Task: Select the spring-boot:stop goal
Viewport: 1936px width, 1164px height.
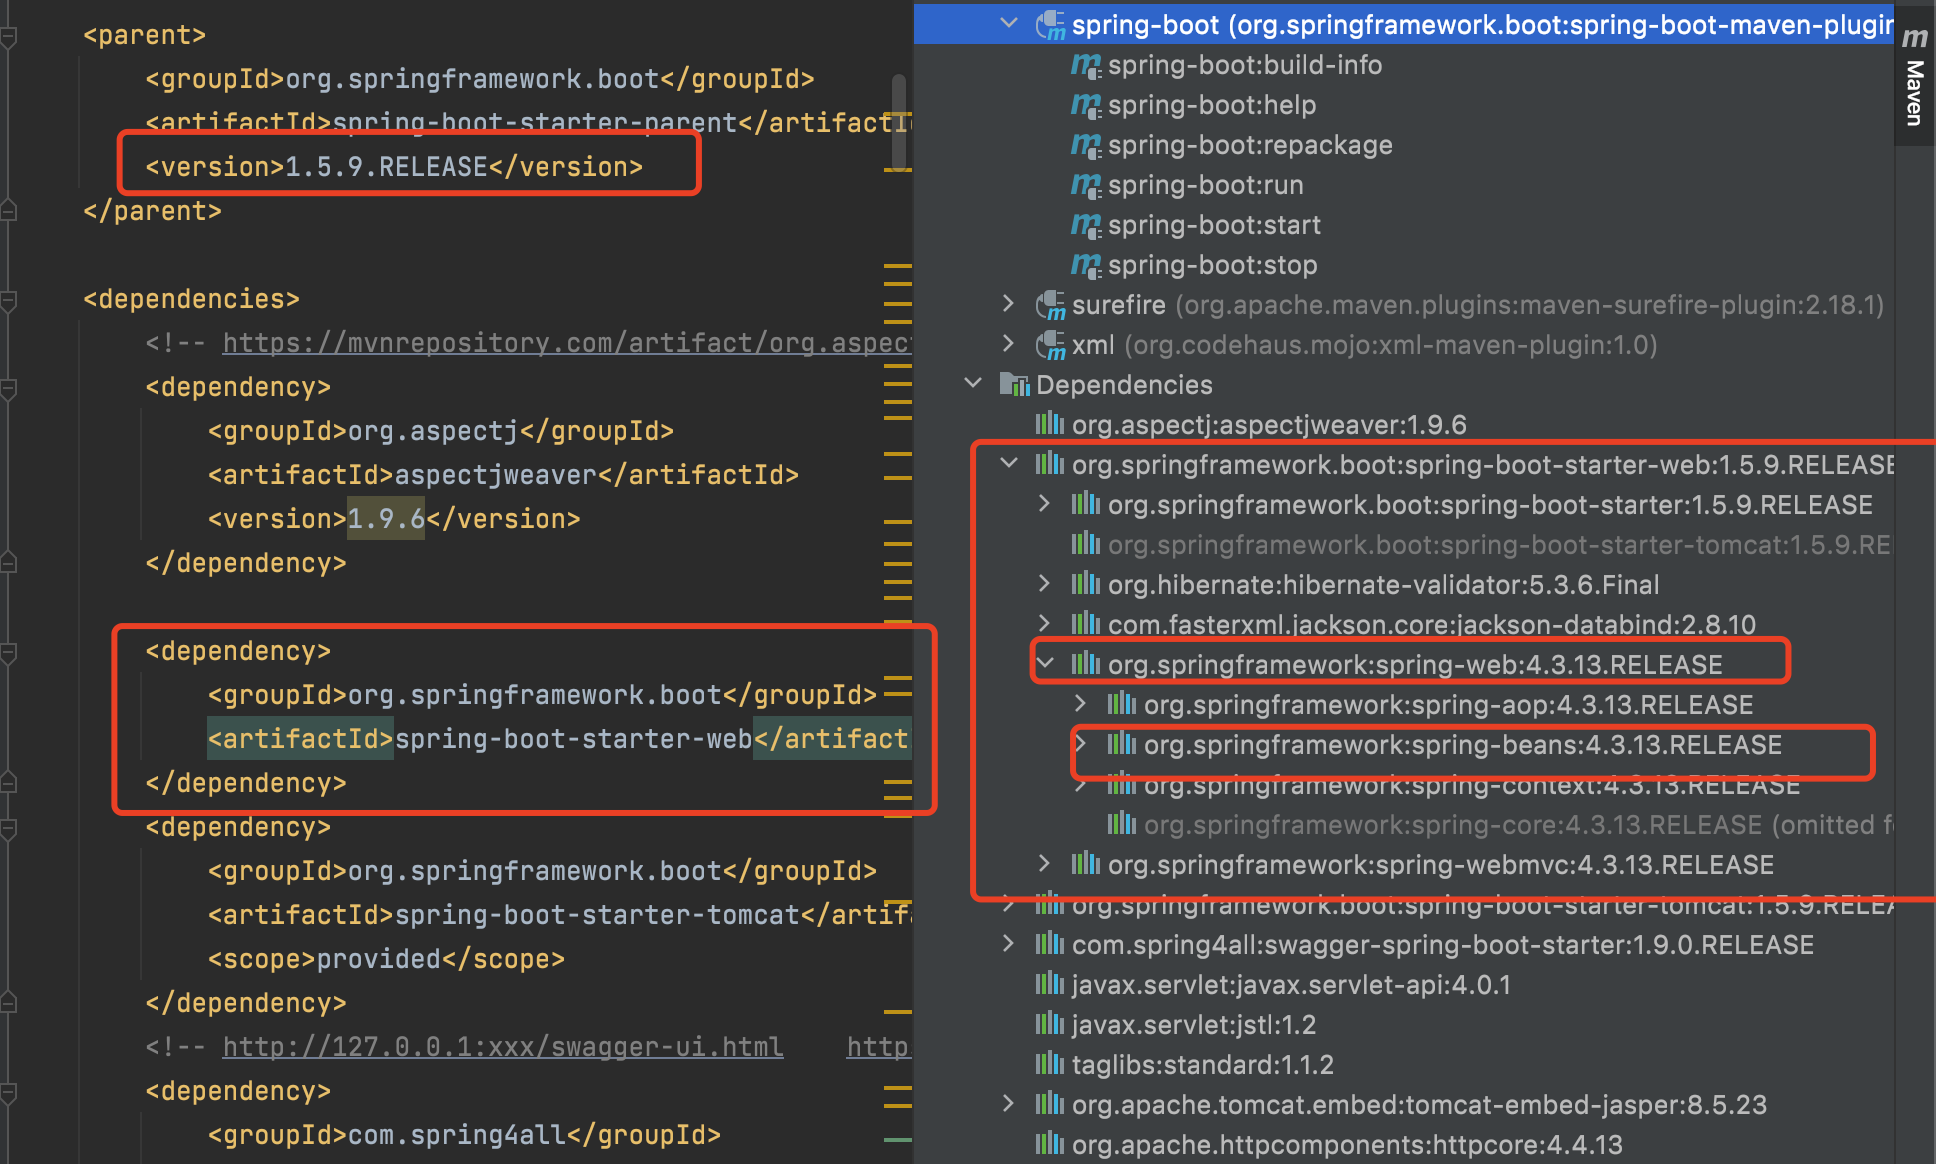Action: click(1212, 265)
